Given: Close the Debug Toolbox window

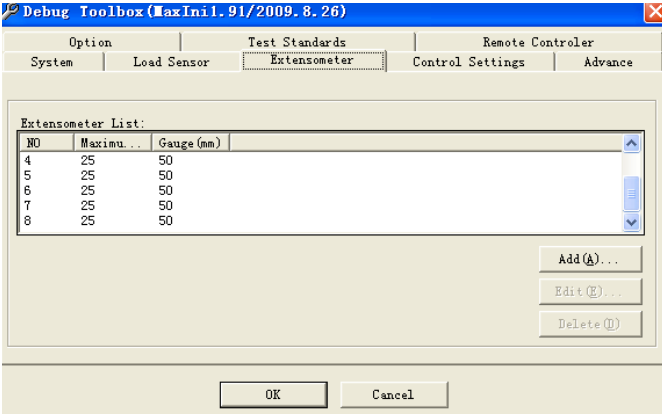Looking at the screenshot, I should [x=652, y=13].
